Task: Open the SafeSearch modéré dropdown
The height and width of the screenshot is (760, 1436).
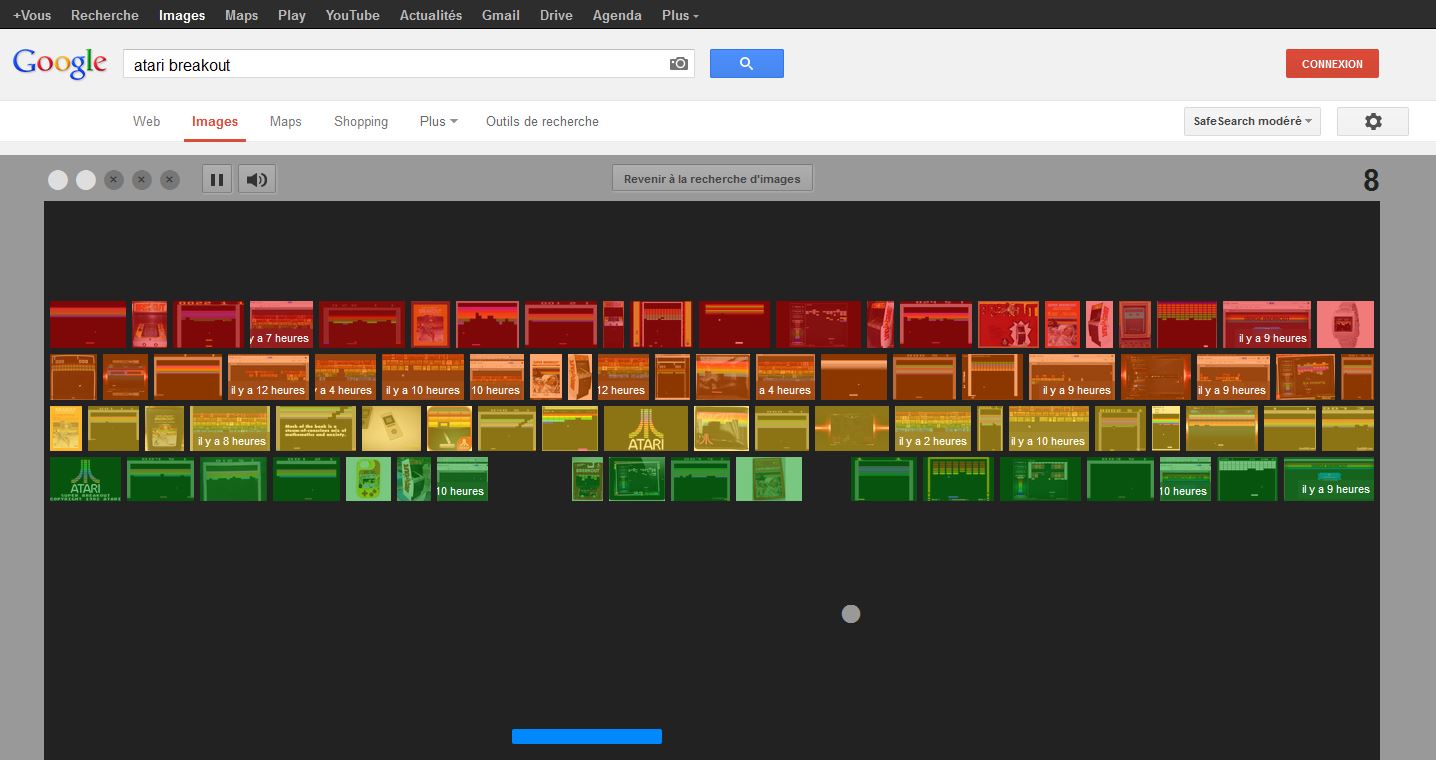Action: click(x=1251, y=121)
